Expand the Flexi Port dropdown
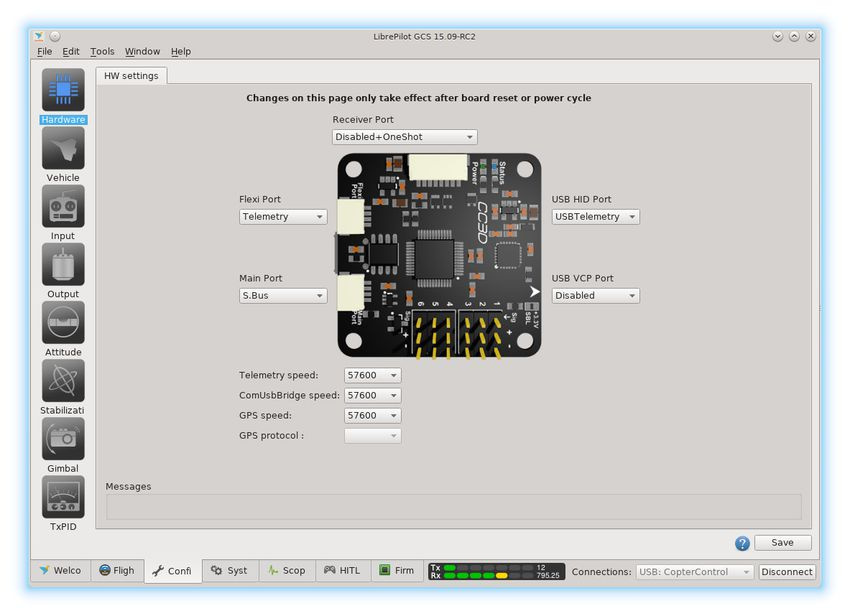Screen dimensions: 850x616 [283, 217]
